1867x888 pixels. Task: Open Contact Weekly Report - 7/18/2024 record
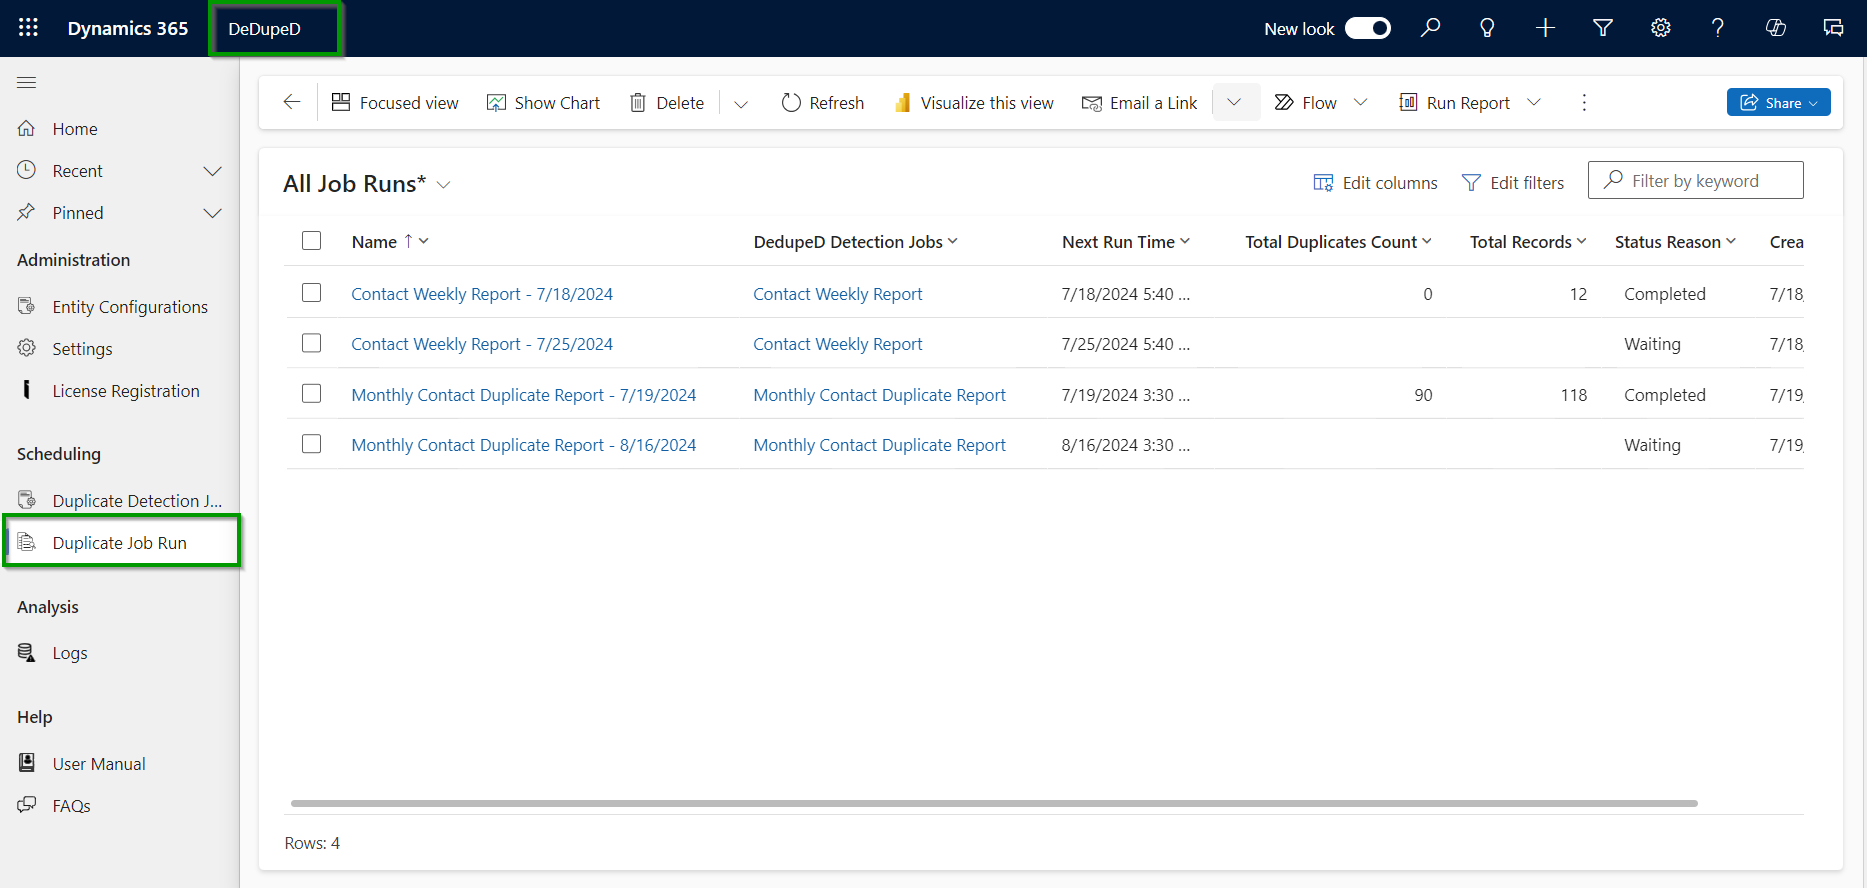482,294
